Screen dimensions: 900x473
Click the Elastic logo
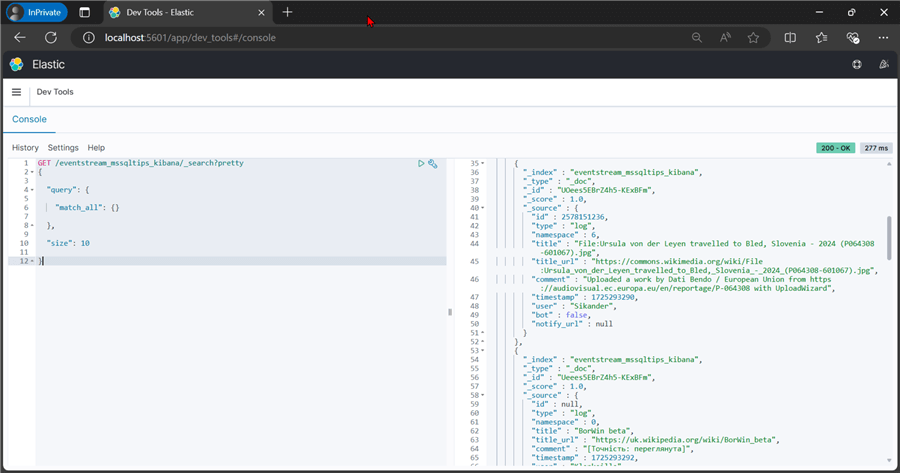point(16,64)
